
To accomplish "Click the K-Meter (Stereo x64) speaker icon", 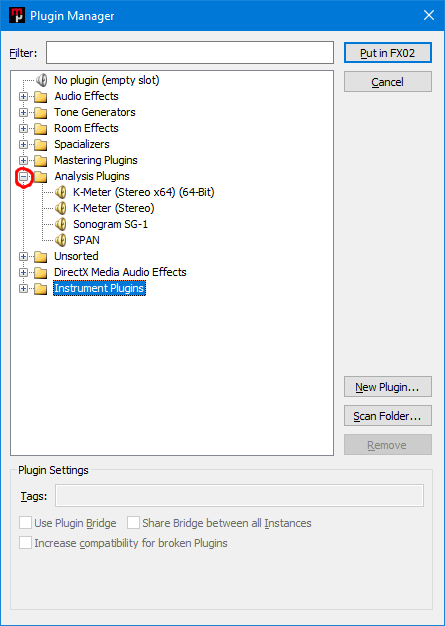I will [x=61, y=192].
